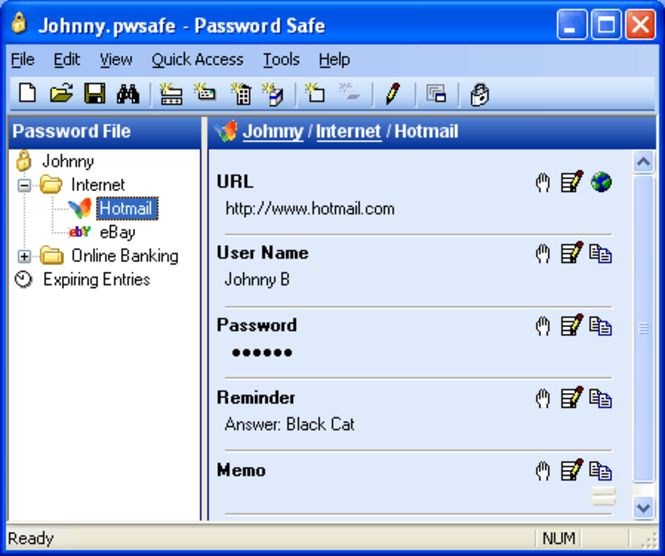Click the vertical scrollbar thumb
Image resolution: width=665 pixels, height=556 pixels.
click(x=643, y=329)
